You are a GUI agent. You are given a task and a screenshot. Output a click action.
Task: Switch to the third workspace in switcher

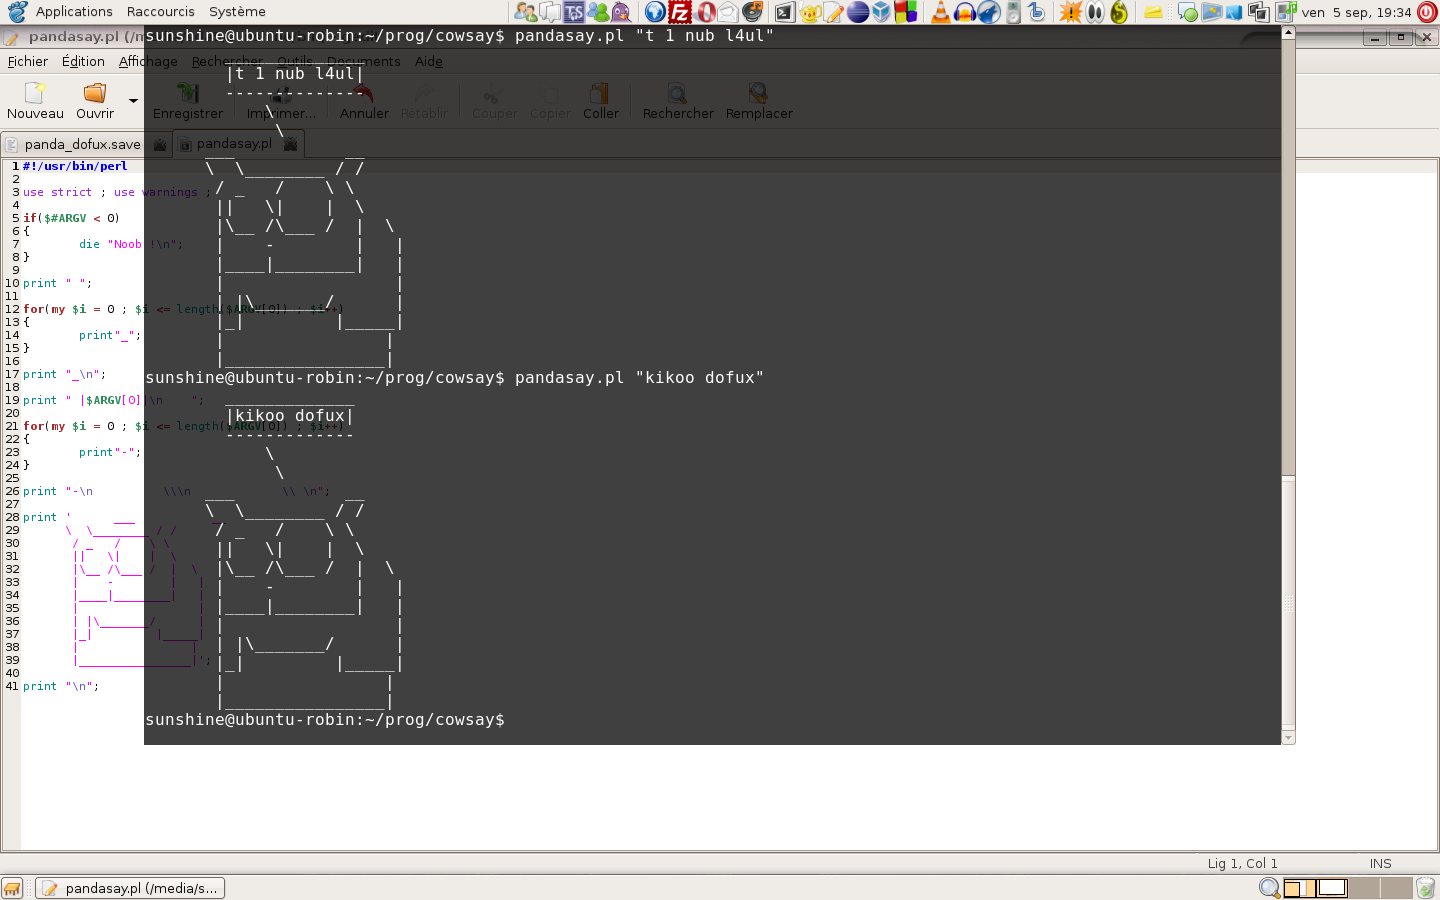1364,888
